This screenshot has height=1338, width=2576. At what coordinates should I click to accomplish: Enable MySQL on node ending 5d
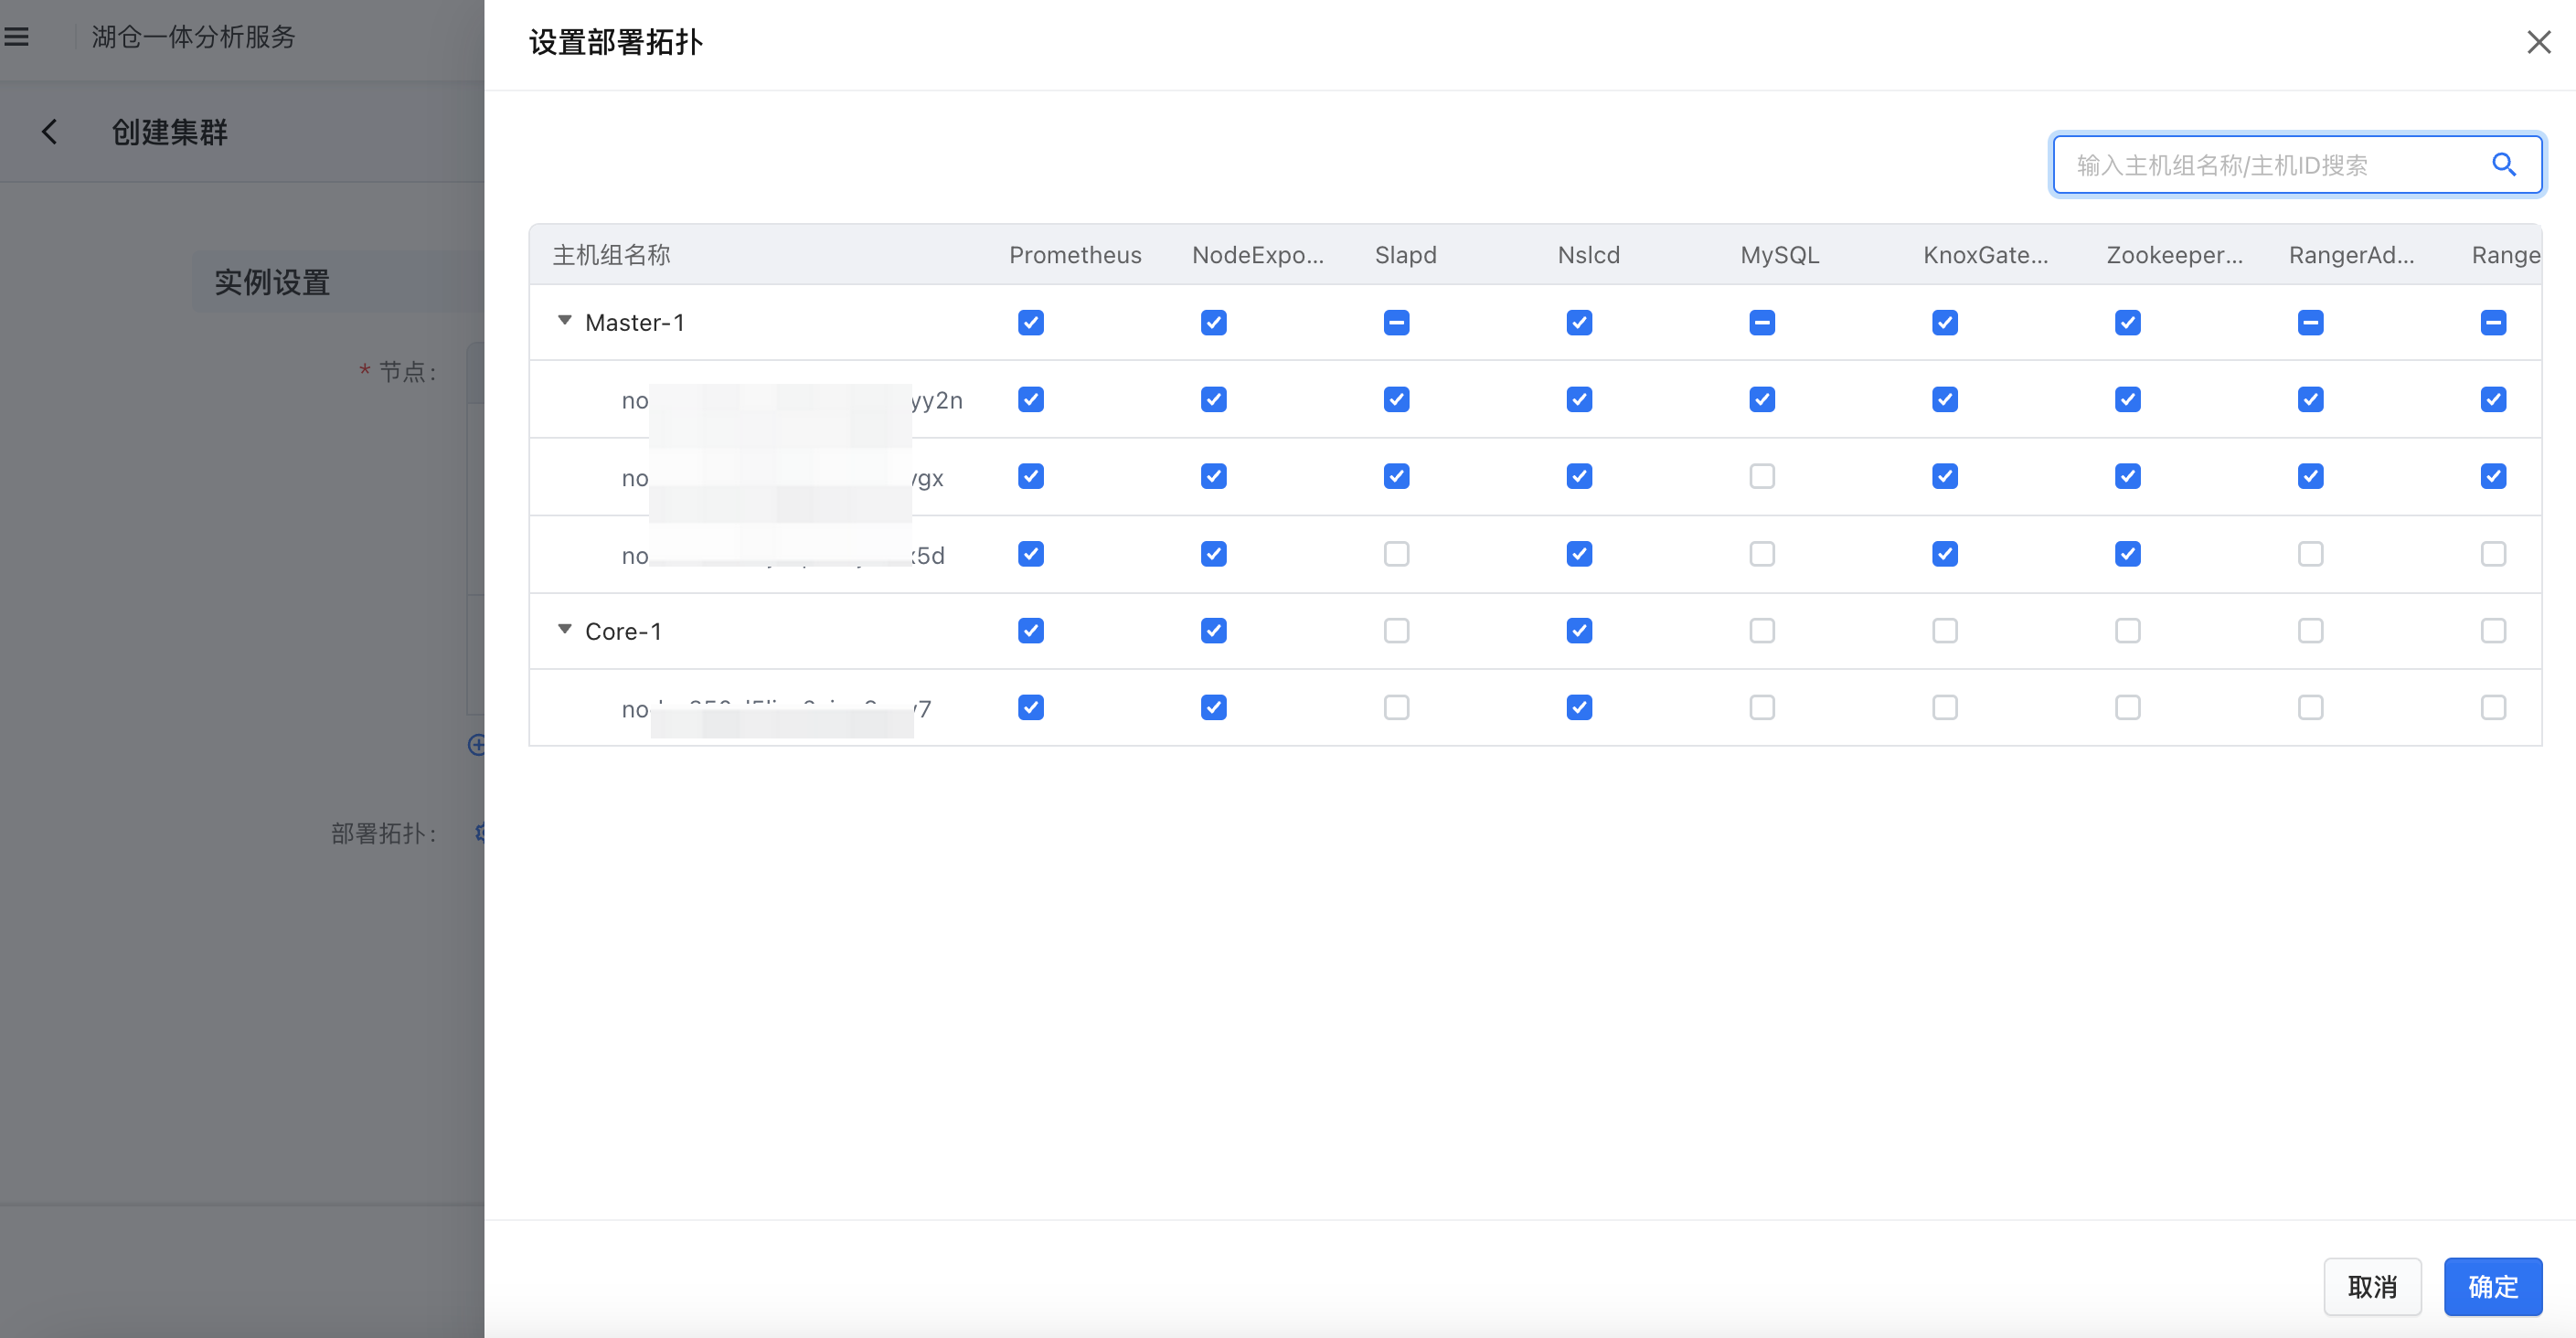(x=1762, y=553)
